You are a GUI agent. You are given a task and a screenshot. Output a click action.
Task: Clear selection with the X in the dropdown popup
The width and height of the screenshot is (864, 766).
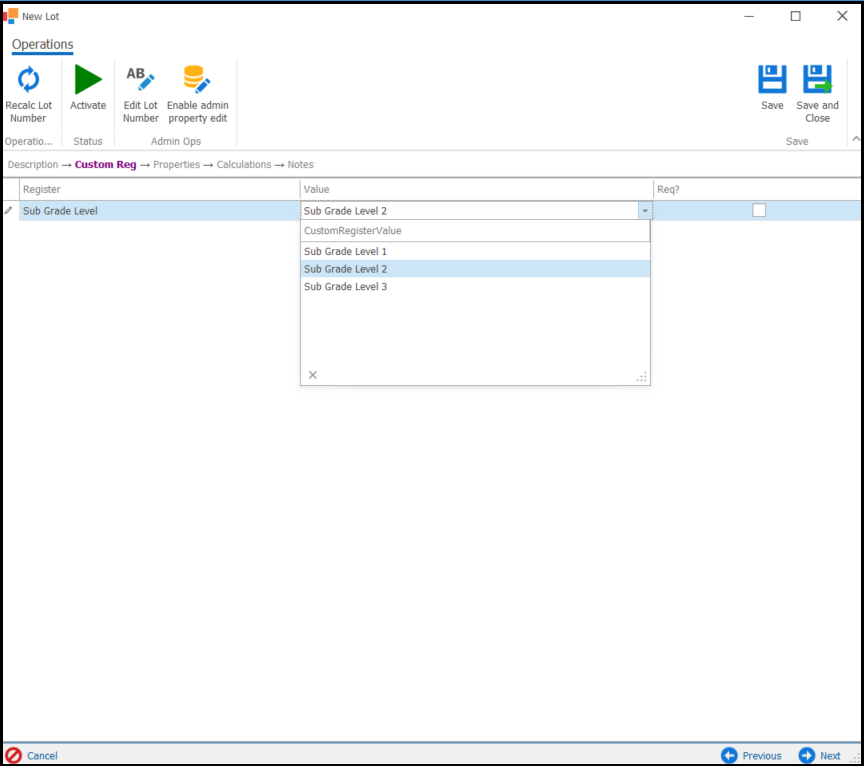coord(312,375)
